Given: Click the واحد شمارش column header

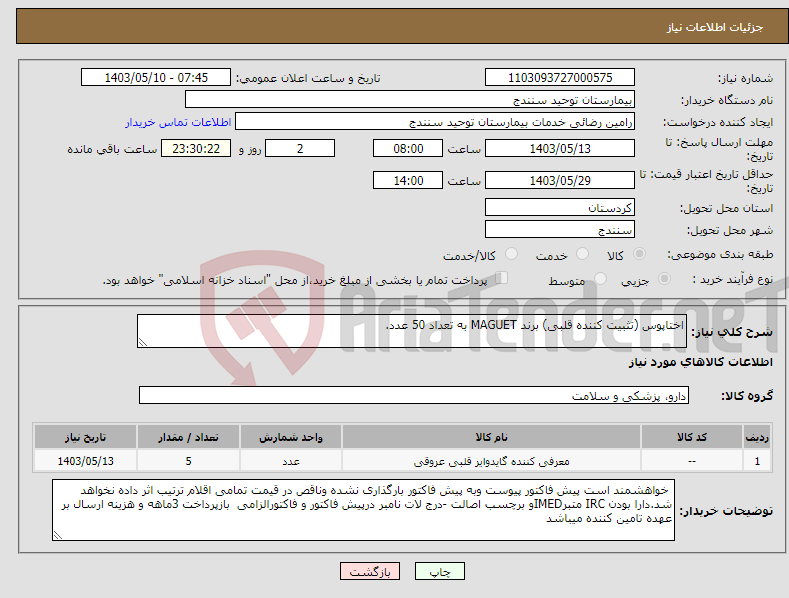Looking at the screenshot, I should click(x=291, y=437).
